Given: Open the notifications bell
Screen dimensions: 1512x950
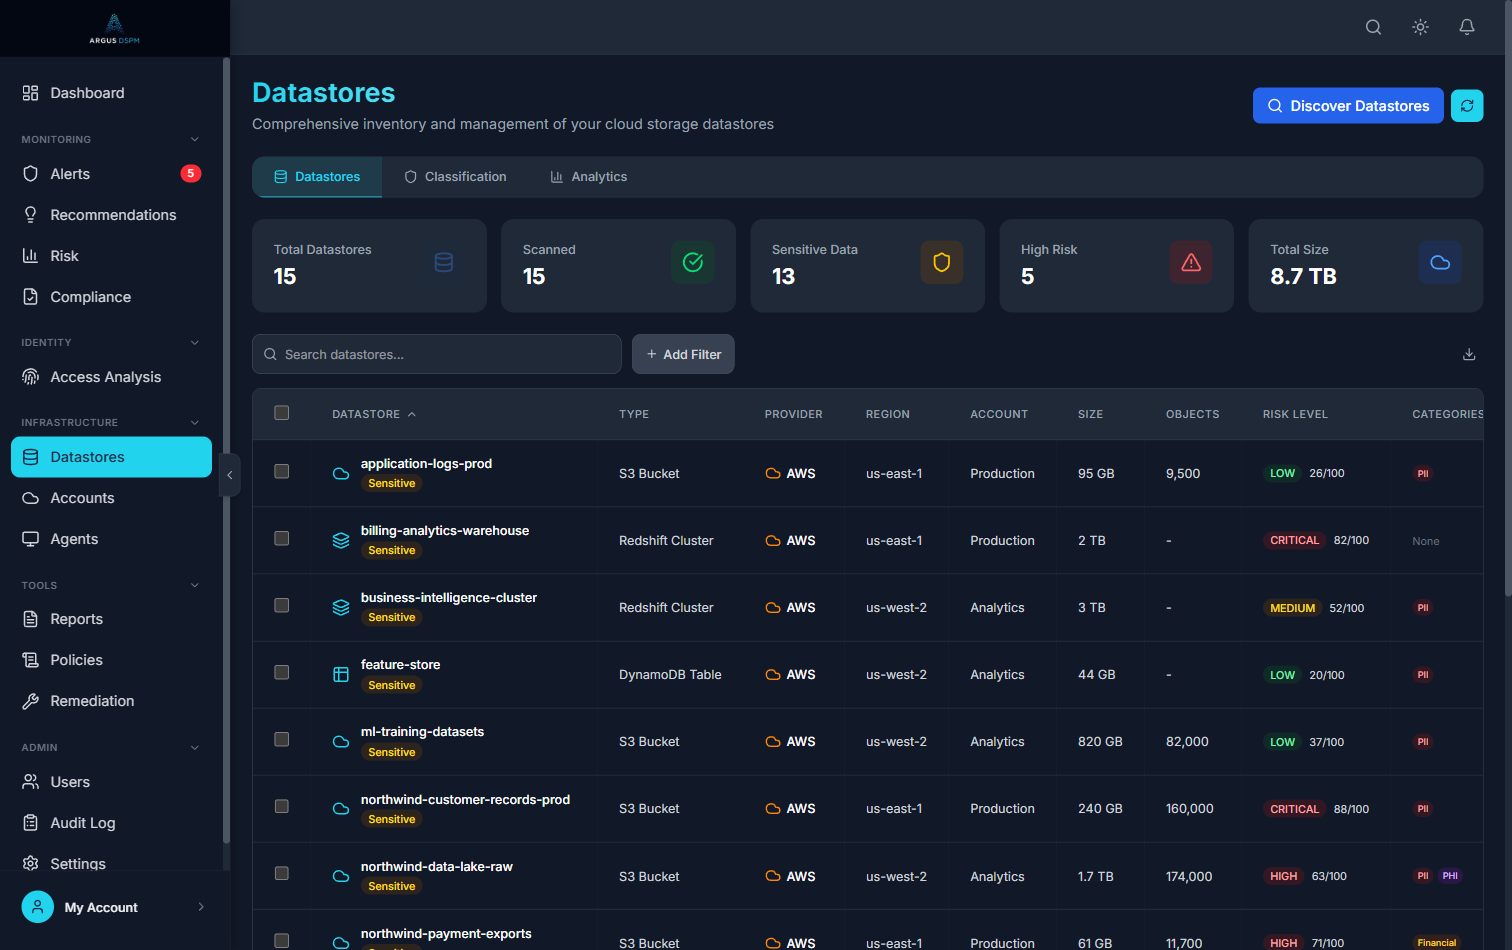Looking at the screenshot, I should click(x=1467, y=27).
